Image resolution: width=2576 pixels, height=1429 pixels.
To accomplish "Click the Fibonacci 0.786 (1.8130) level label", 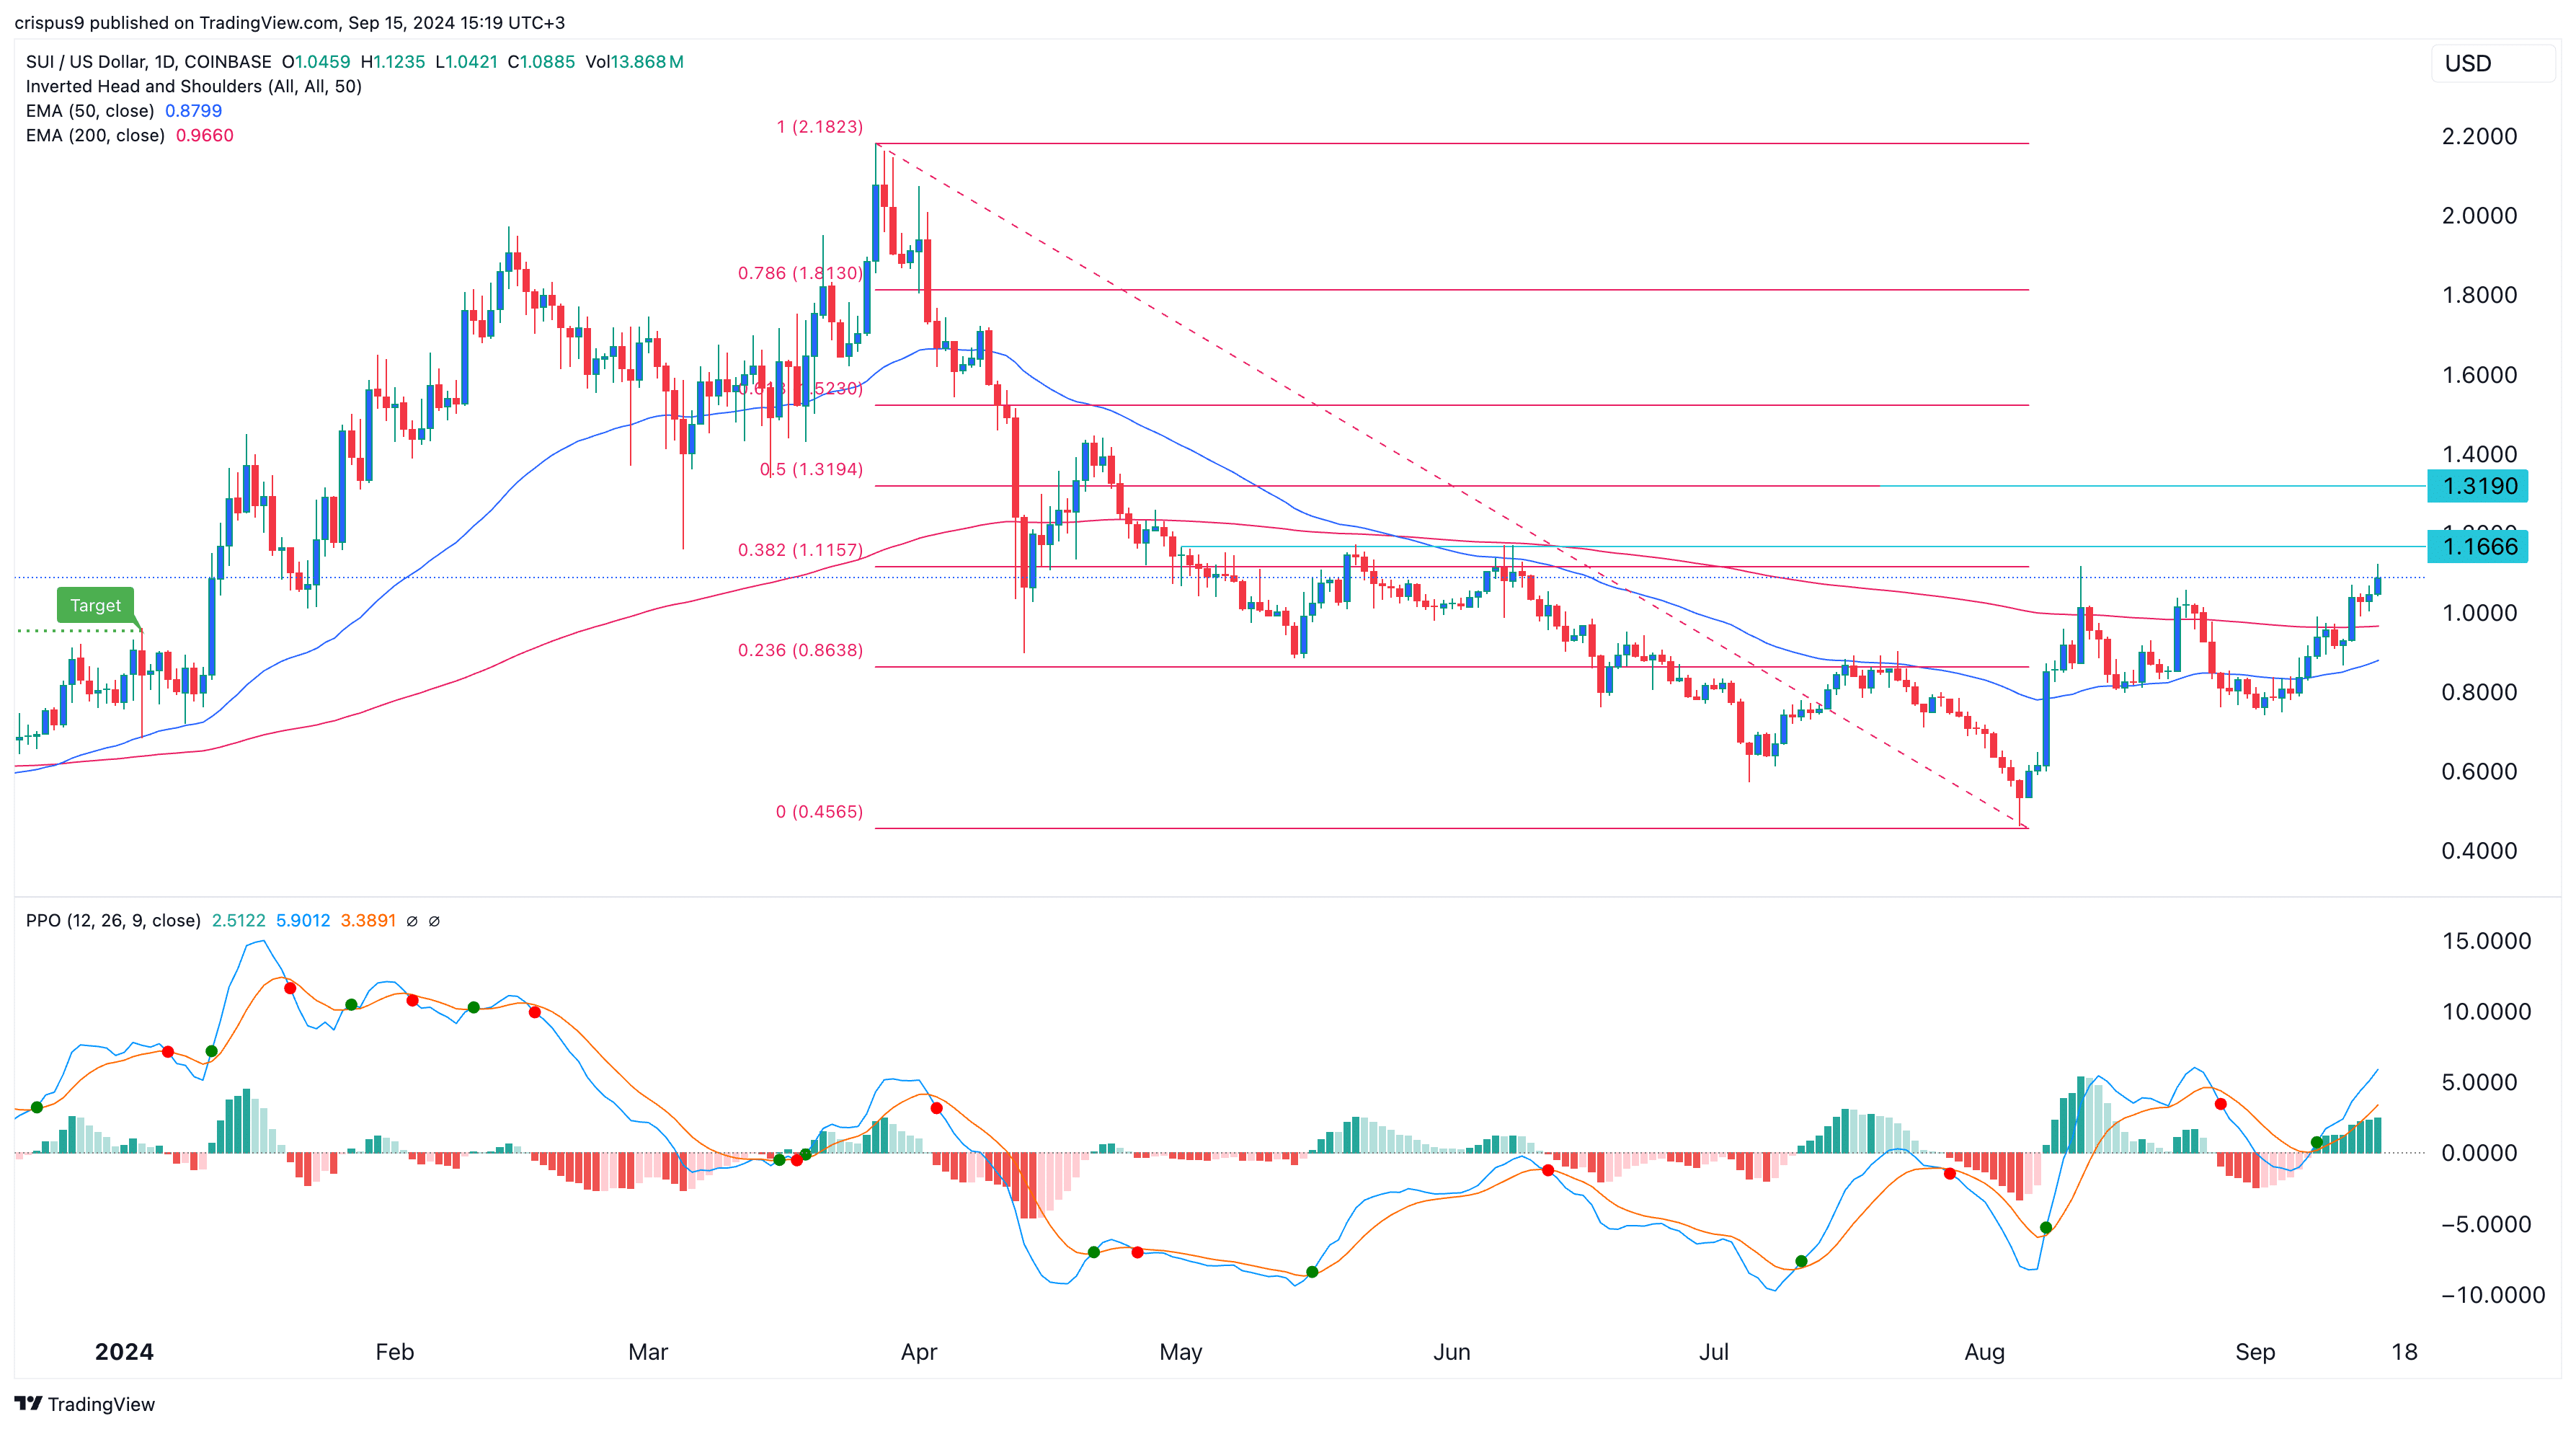I will (x=800, y=273).
